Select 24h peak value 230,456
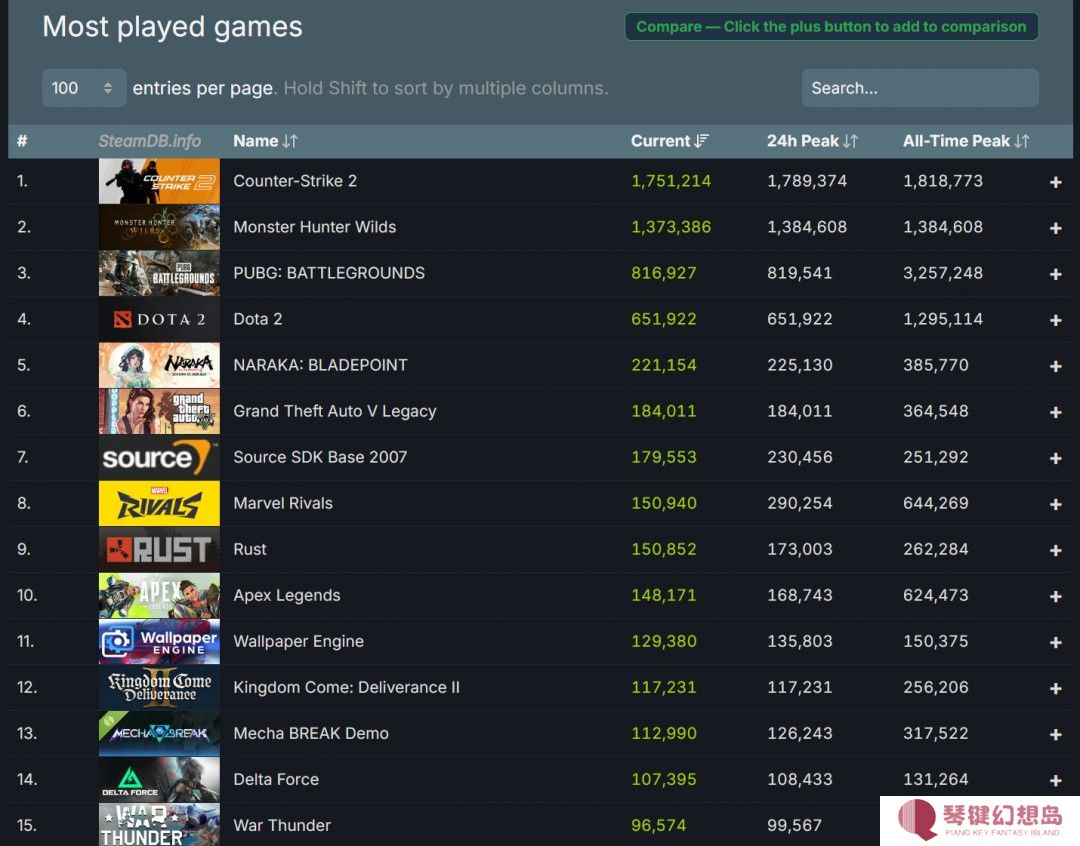The height and width of the screenshot is (846, 1080). pos(800,457)
